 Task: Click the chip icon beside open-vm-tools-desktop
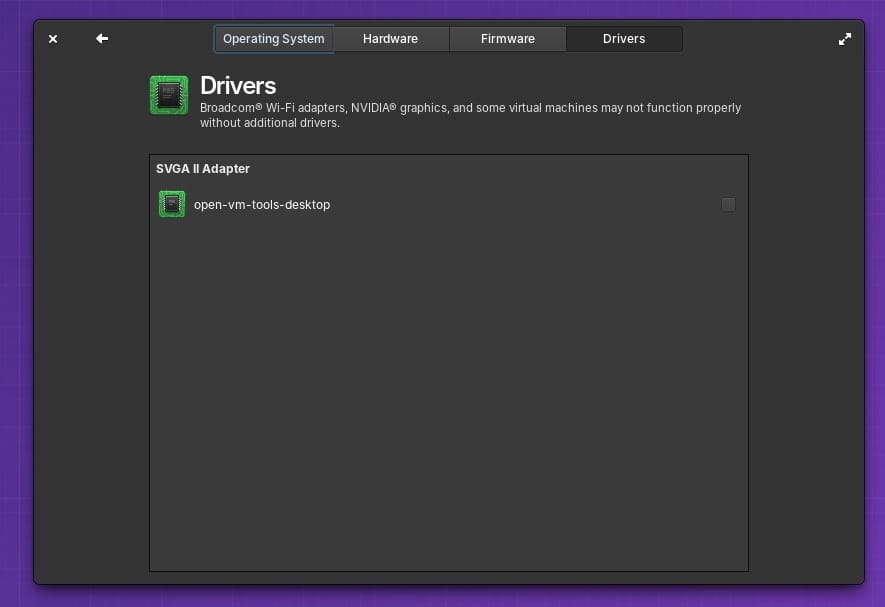tap(171, 204)
